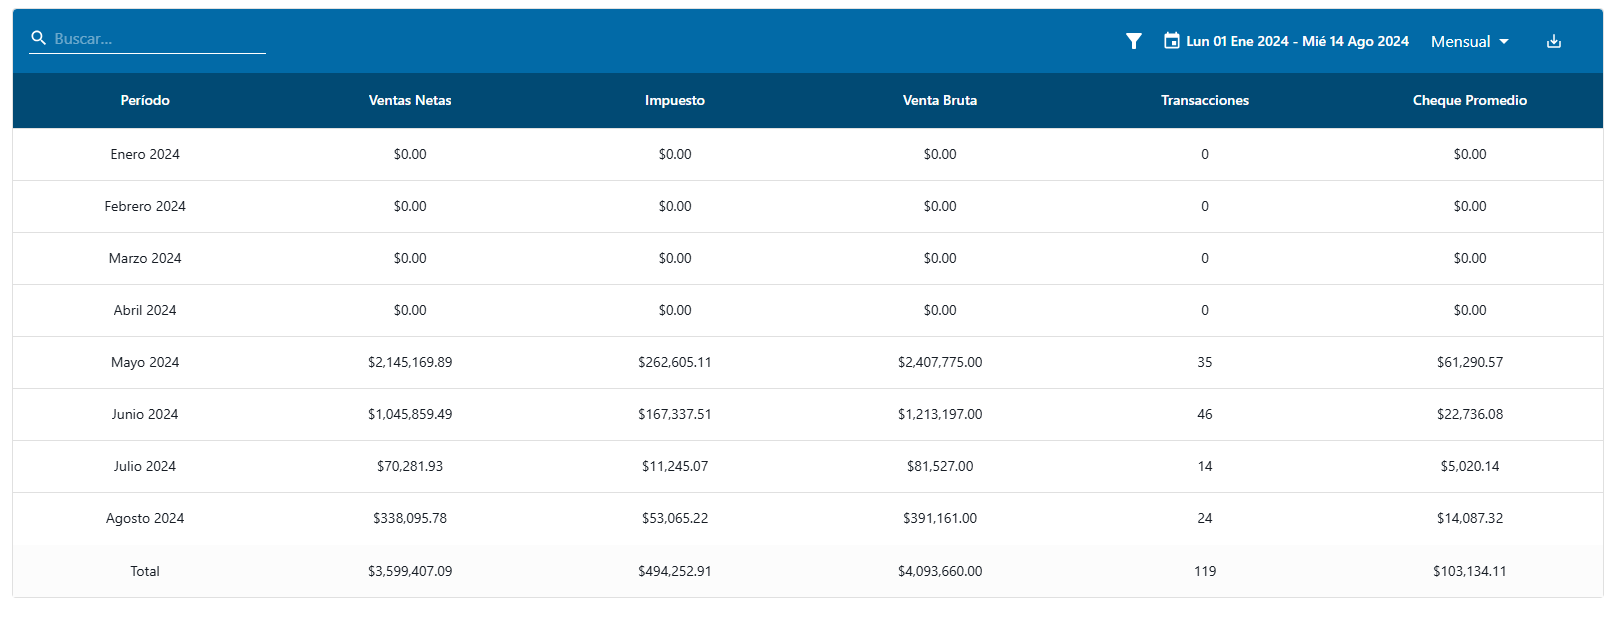This screenshot has height=617, width=1614.
Task: Sort by the Período column header
Action: click(145, 100)
